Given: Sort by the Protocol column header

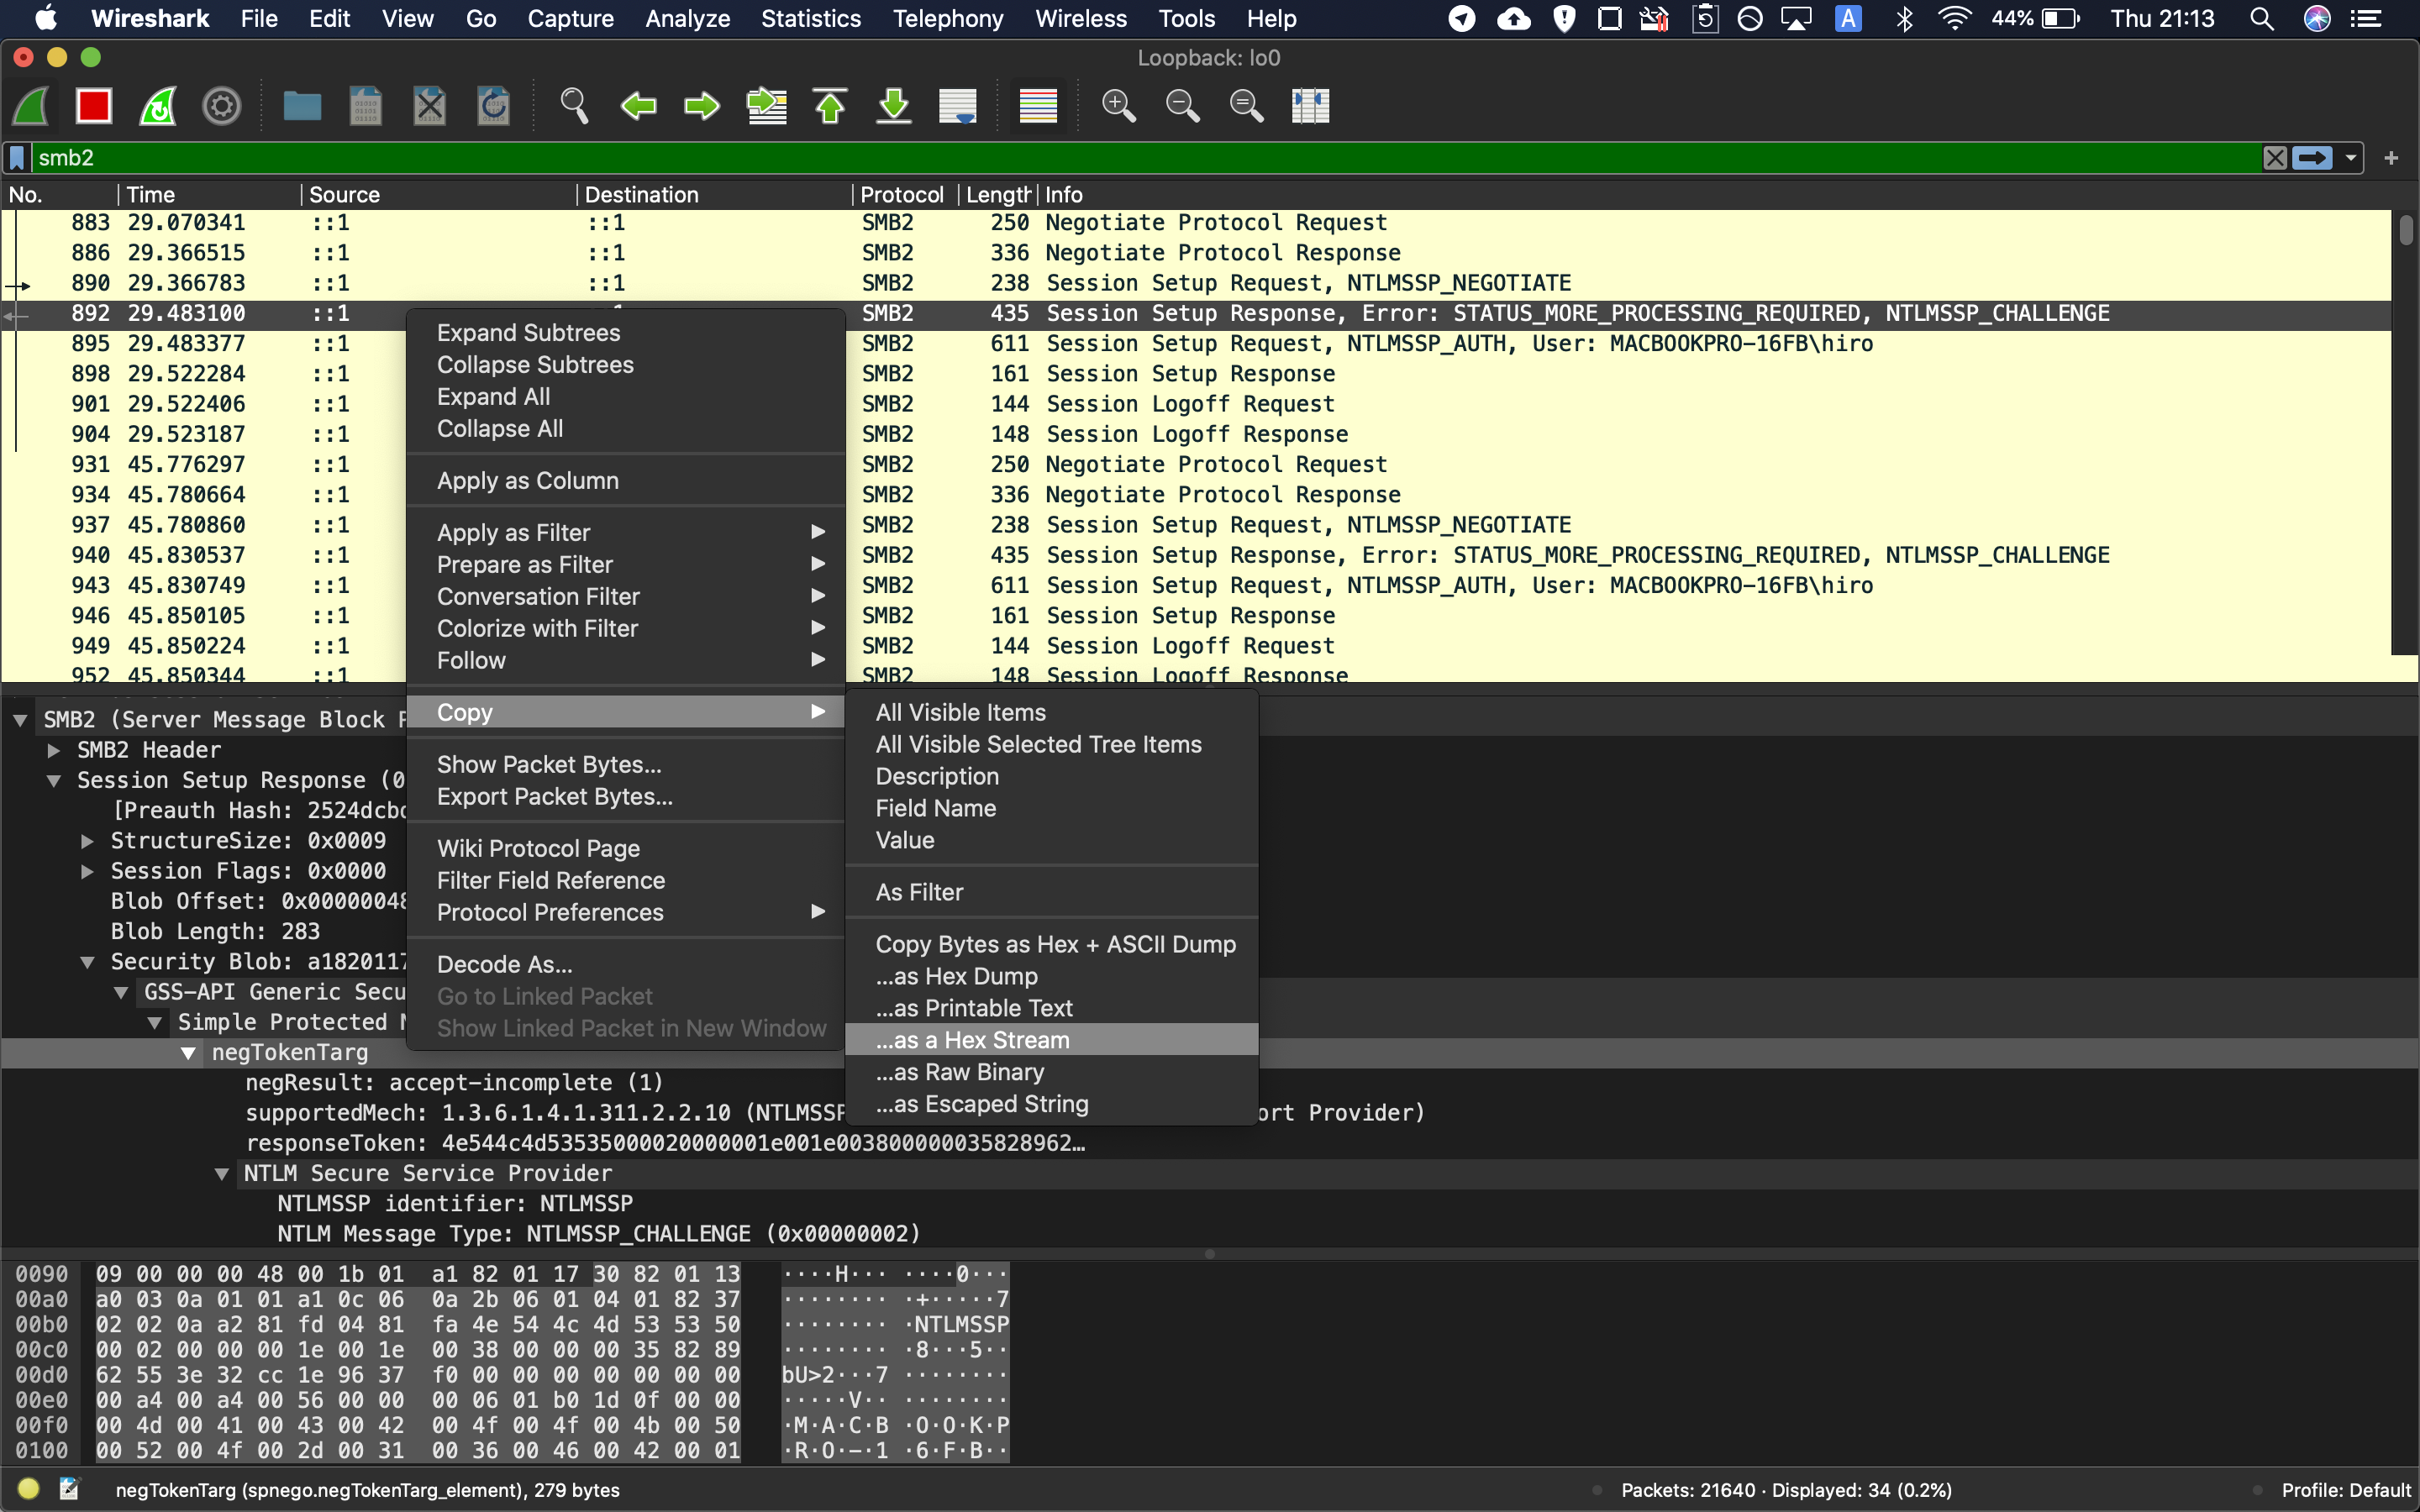Looking at the screenshot, I should (x=904, y=195).
